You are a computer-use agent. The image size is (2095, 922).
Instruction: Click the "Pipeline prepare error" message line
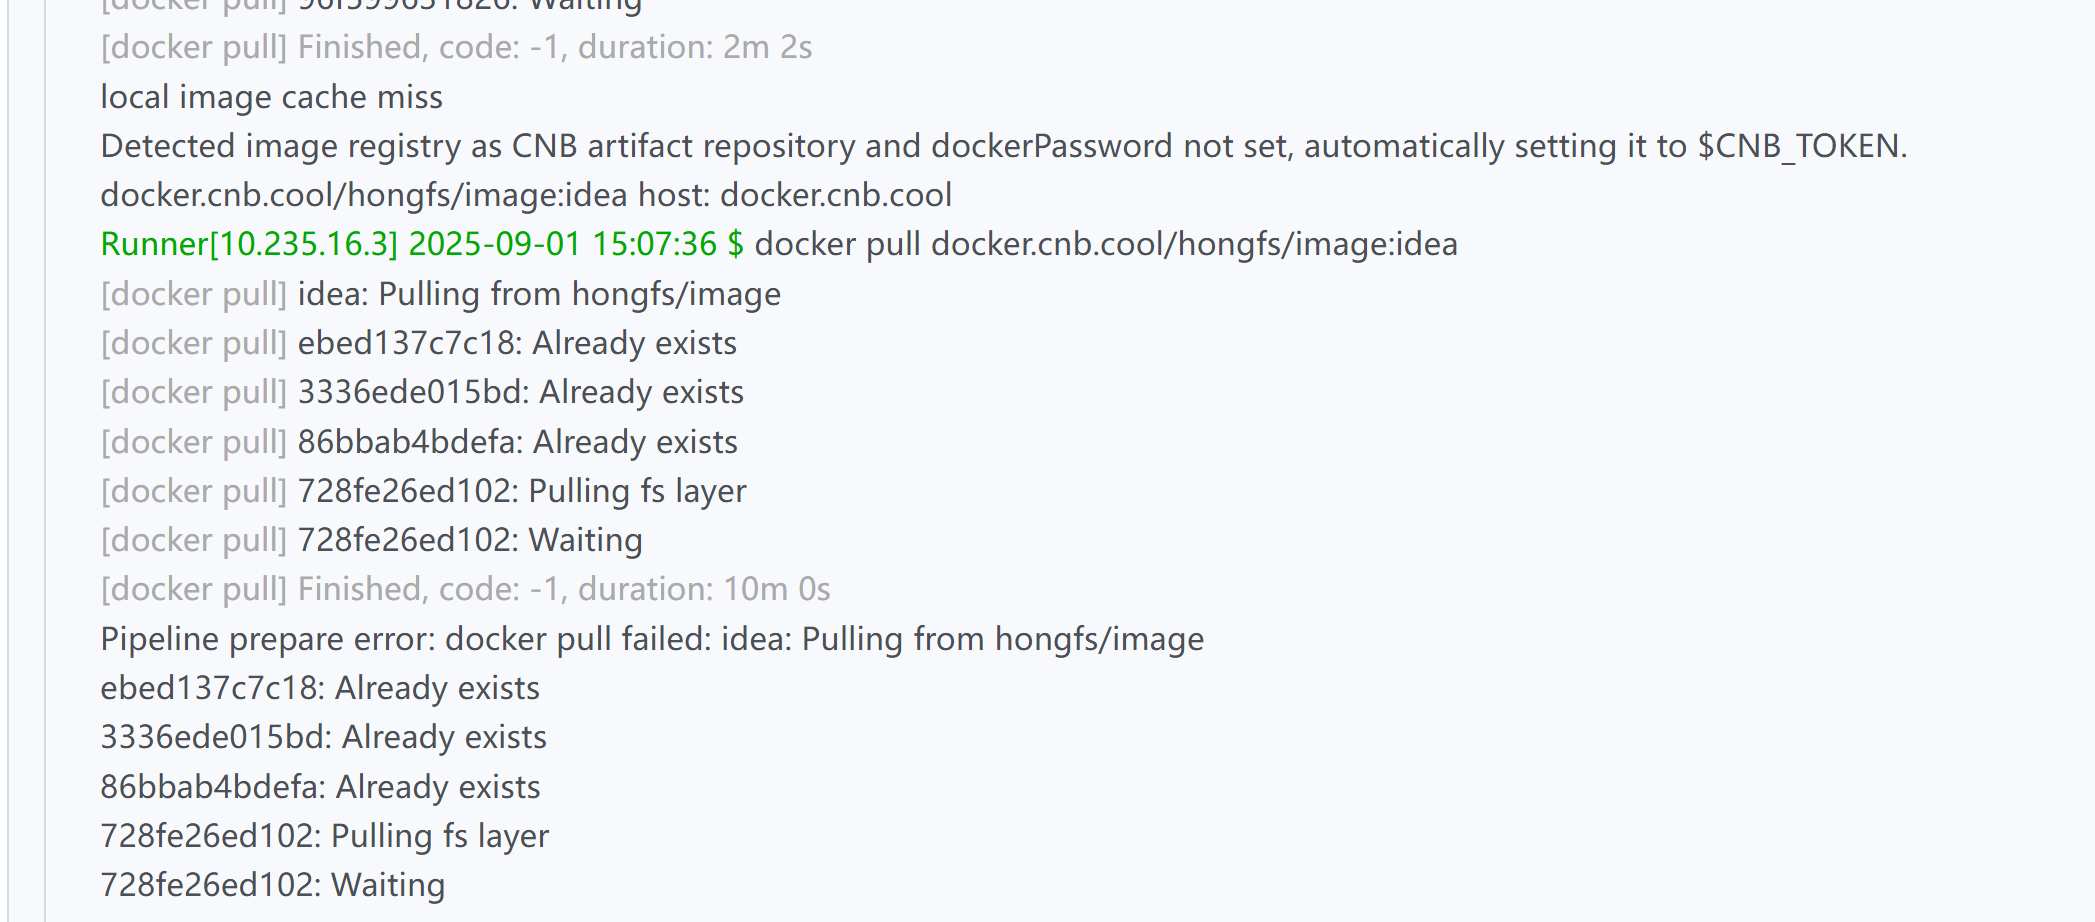tap(652, 639)
